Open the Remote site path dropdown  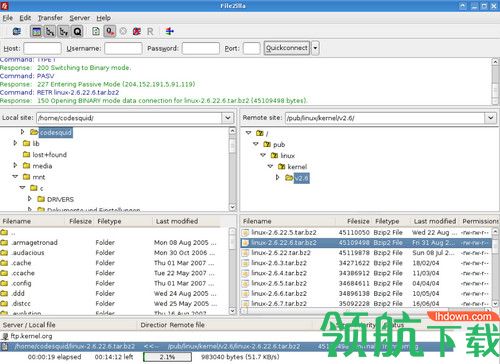(x=490, y=118)
